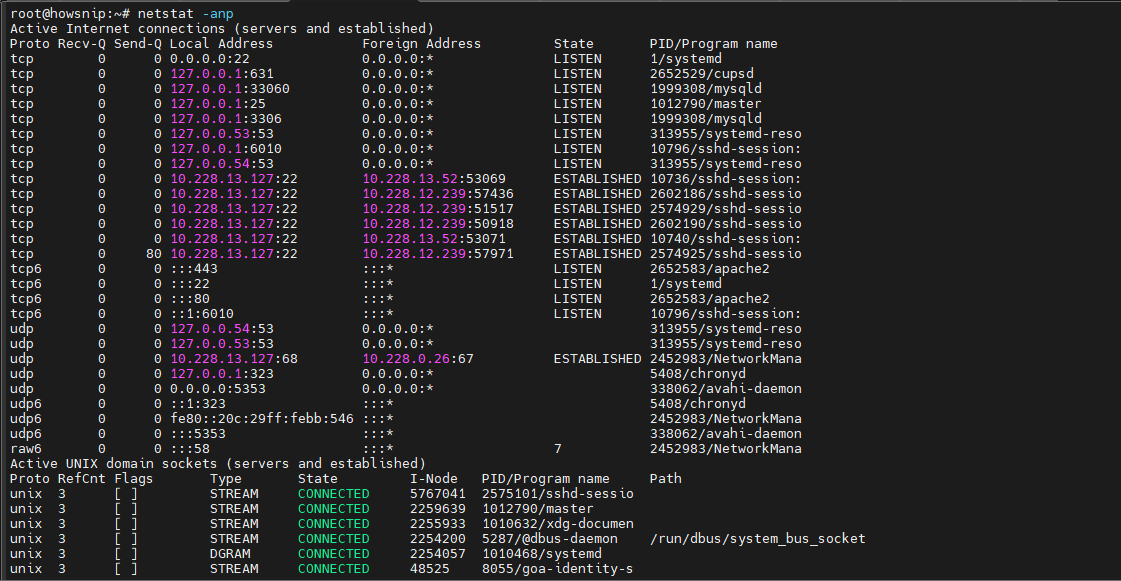Click the '2575101/sshd-sessio' program name

click(x=558, y=494)
